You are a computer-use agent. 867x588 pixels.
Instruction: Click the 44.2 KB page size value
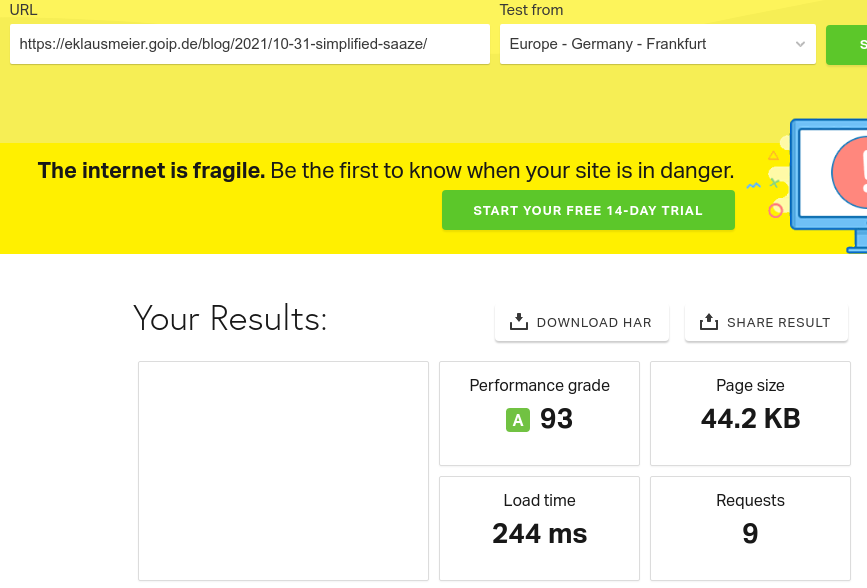(750, 419)
